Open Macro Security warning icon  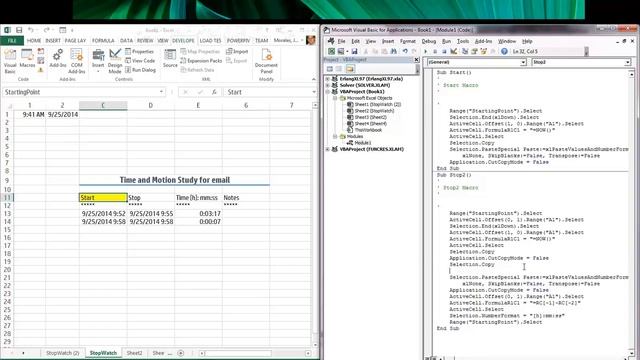41,70
